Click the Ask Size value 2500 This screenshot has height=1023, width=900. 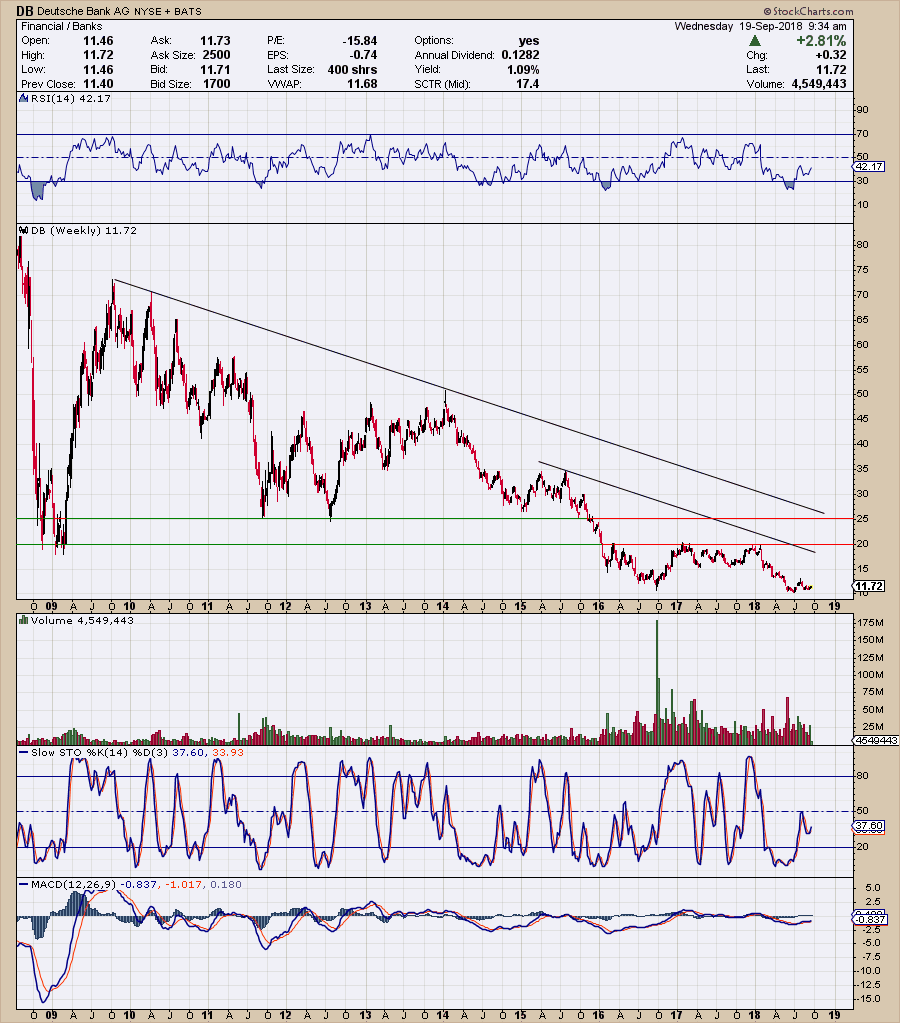(217, 55)
